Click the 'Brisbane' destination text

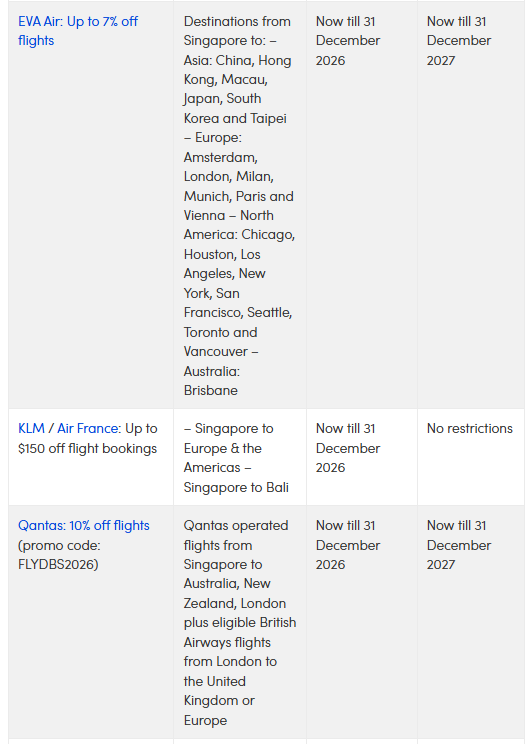tap(211, 391)
